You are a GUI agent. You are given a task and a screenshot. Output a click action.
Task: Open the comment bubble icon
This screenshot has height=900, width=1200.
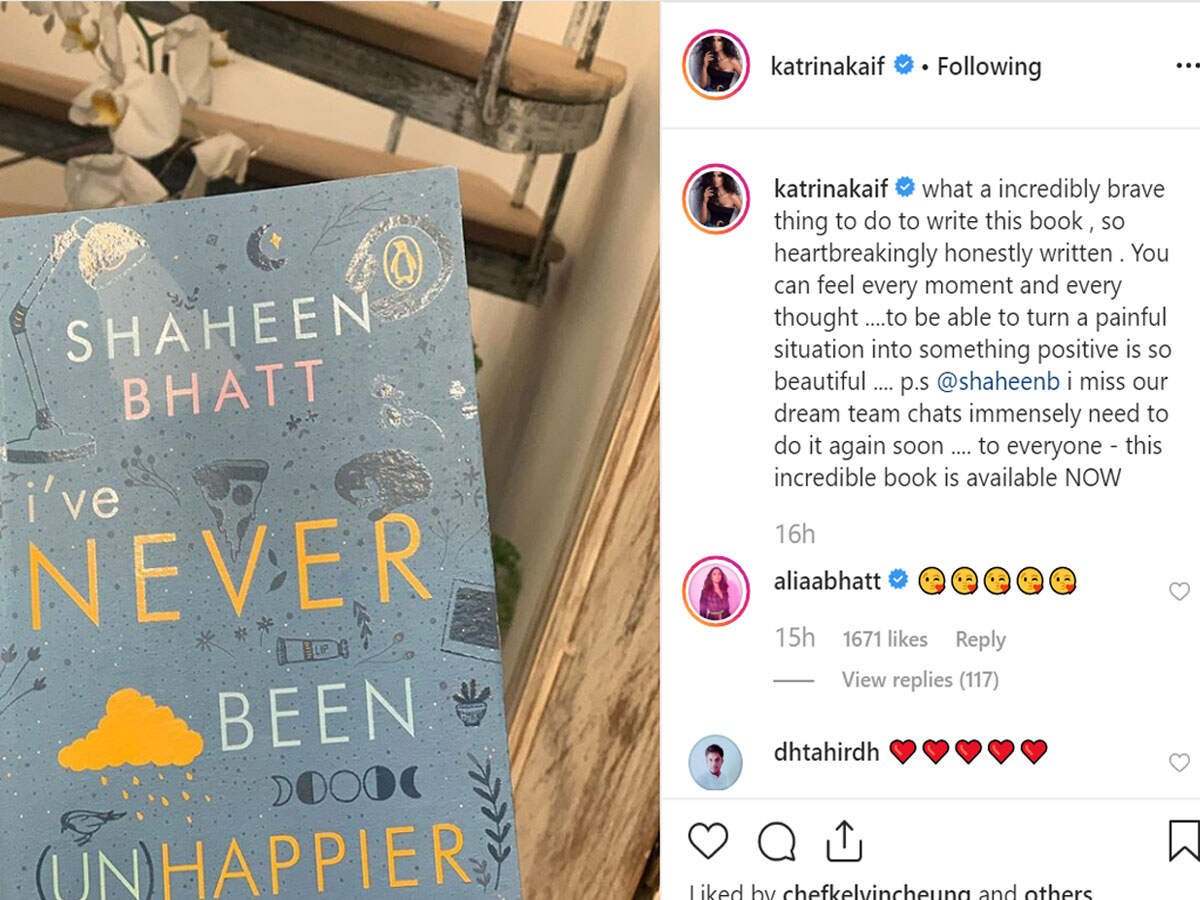coord(777,842)
